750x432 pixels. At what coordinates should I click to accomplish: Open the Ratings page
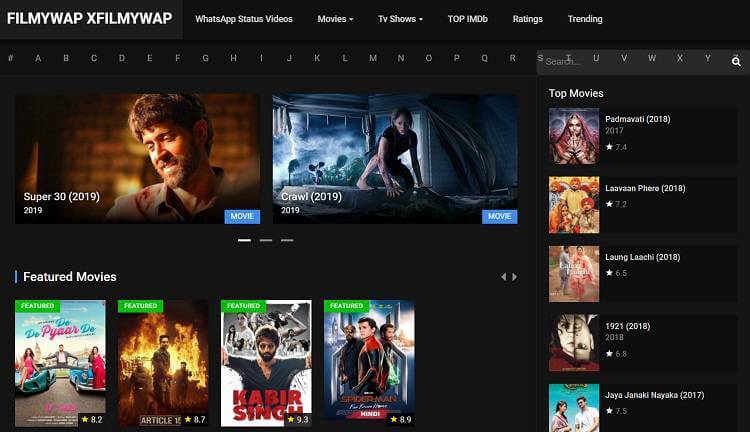(528, 19)
